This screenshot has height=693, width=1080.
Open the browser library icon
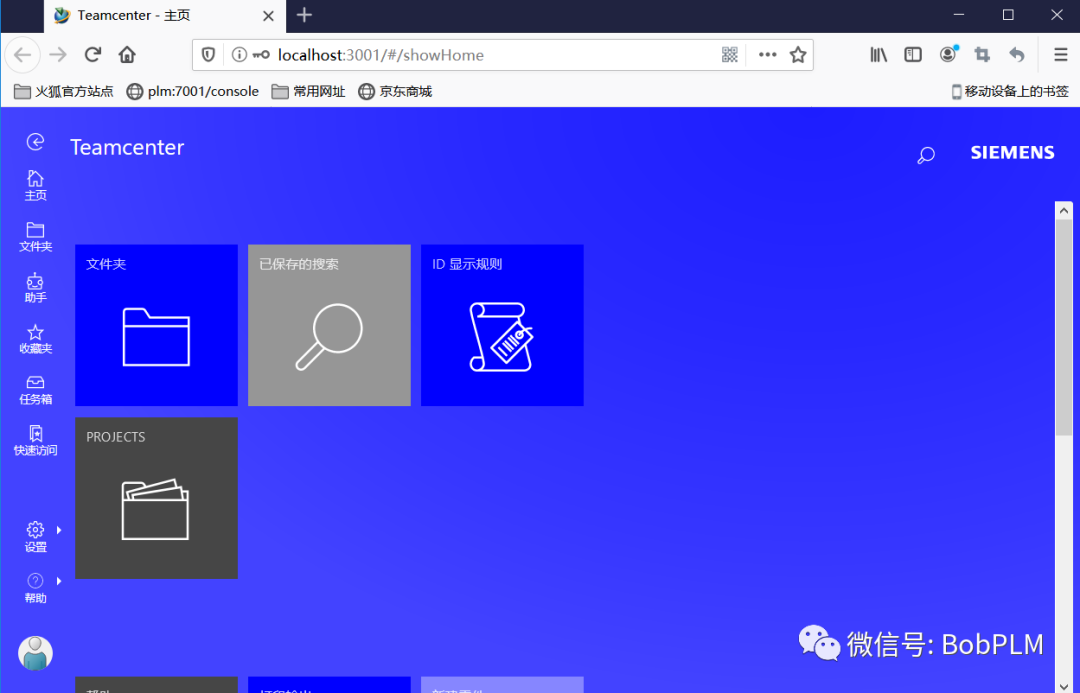(x=878, y=54)
